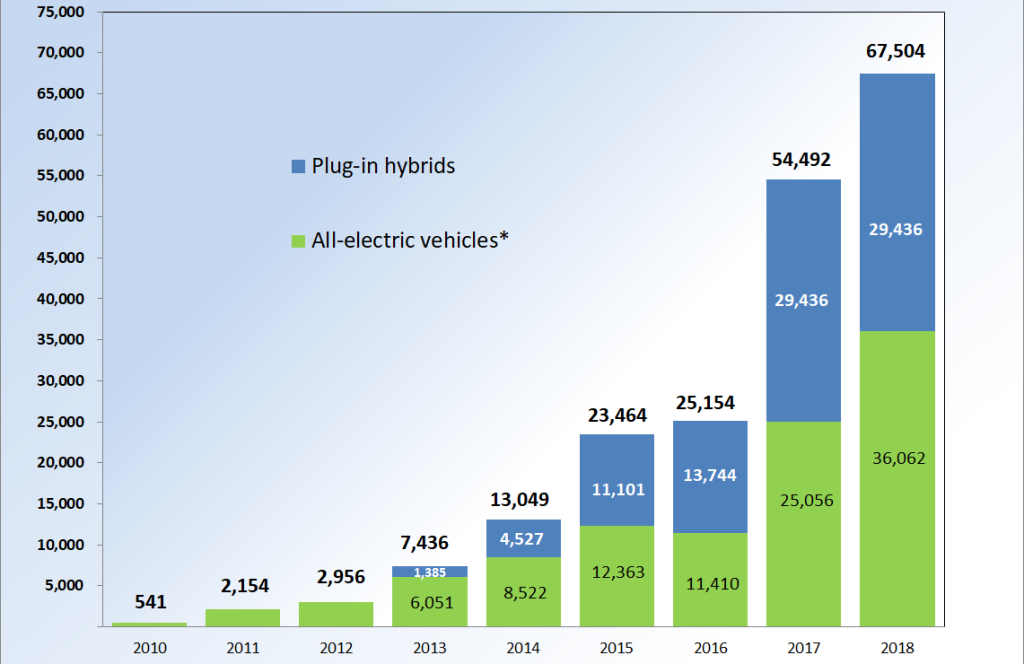Select the 2011 green bar
This screenshot has height=664, width=1024.
coord(243,617)
